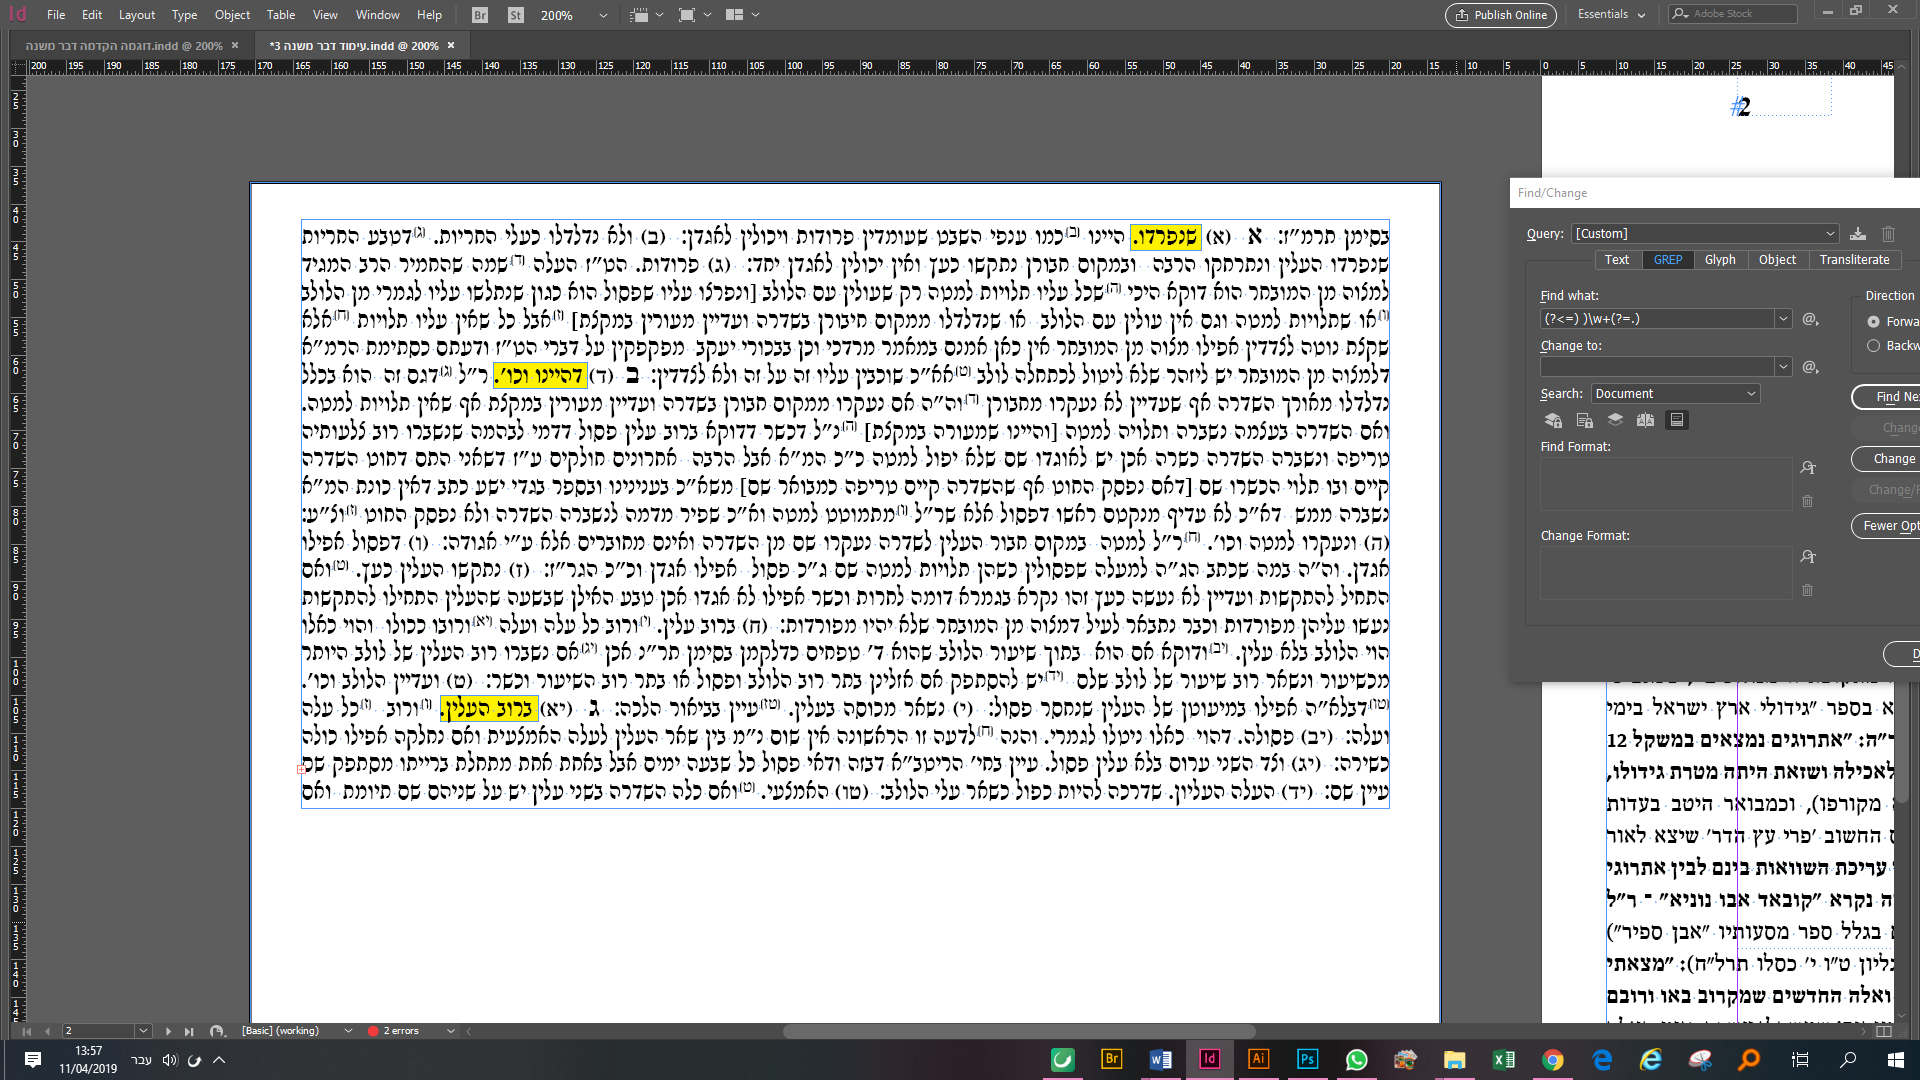Toggle Include Master Pages search option
Viewport: 1920px width, 1080px height.
pyautogui.click(x=1645, y=420)
